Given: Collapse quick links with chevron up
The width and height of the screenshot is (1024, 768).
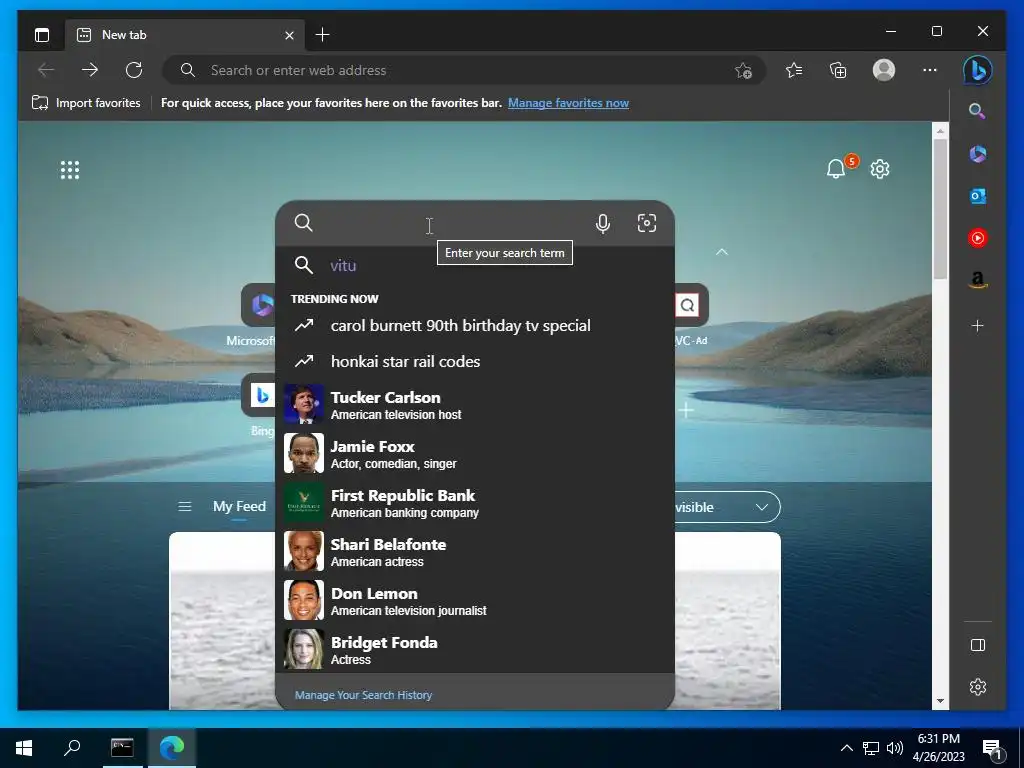Looking at the screenshot, I should tap(722, 252).
